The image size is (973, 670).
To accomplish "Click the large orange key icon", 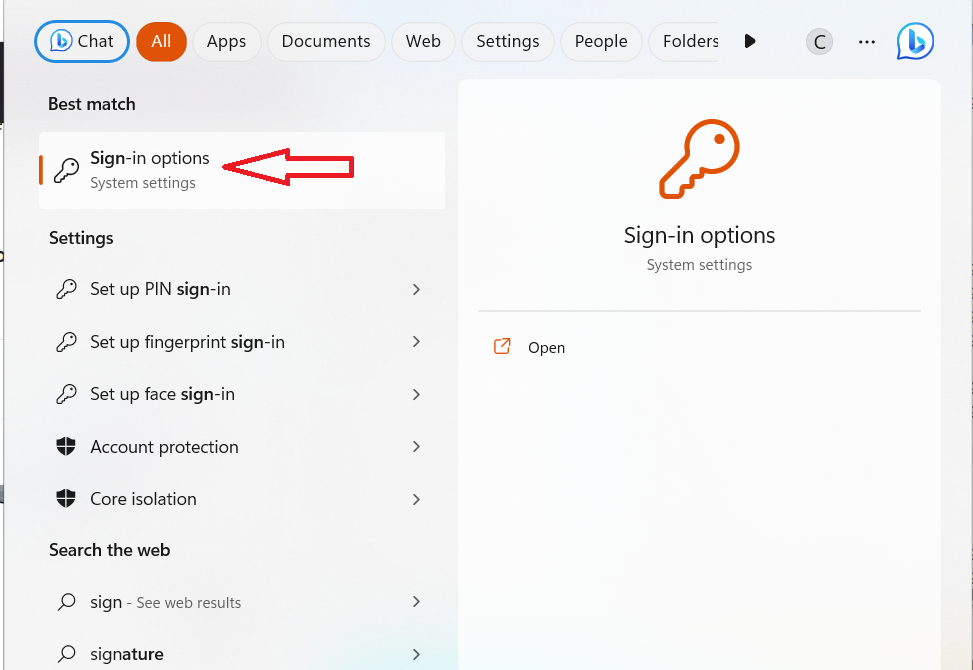I will pyautogui.click(x=699, y=160).
